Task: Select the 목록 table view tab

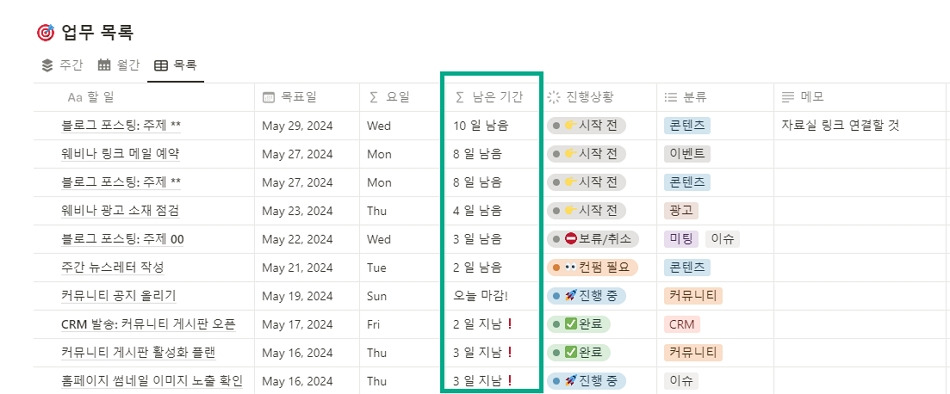Action: 175,65
